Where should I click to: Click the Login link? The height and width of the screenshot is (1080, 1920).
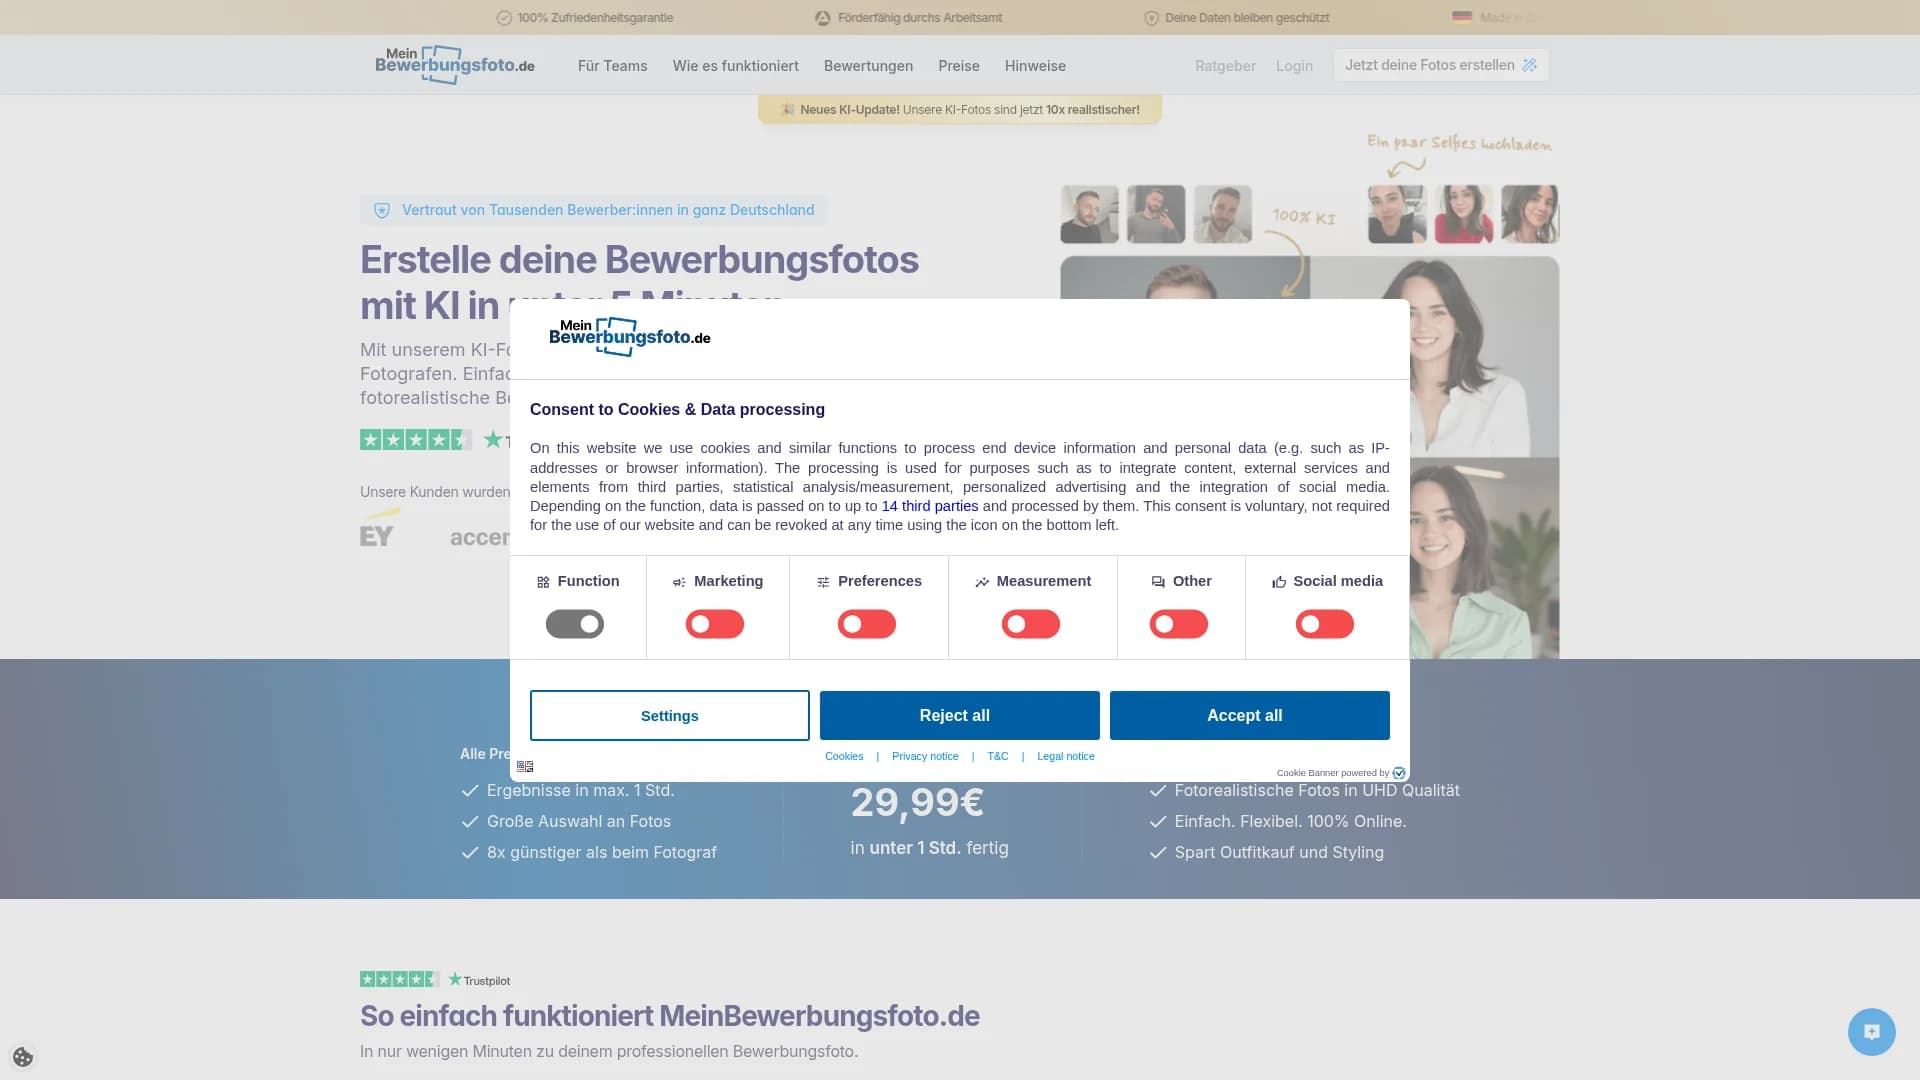click(1294, 66)
